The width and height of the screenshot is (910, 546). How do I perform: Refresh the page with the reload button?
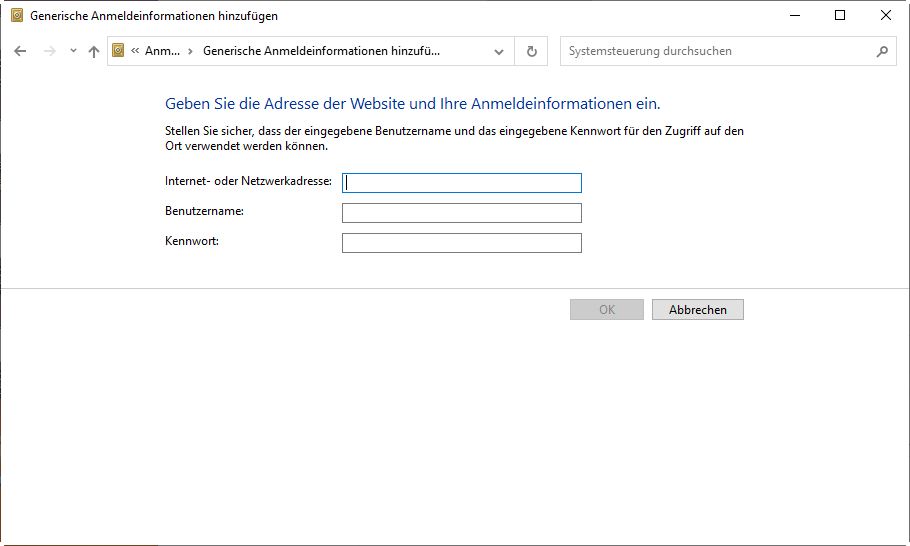[x=531, y=51]
